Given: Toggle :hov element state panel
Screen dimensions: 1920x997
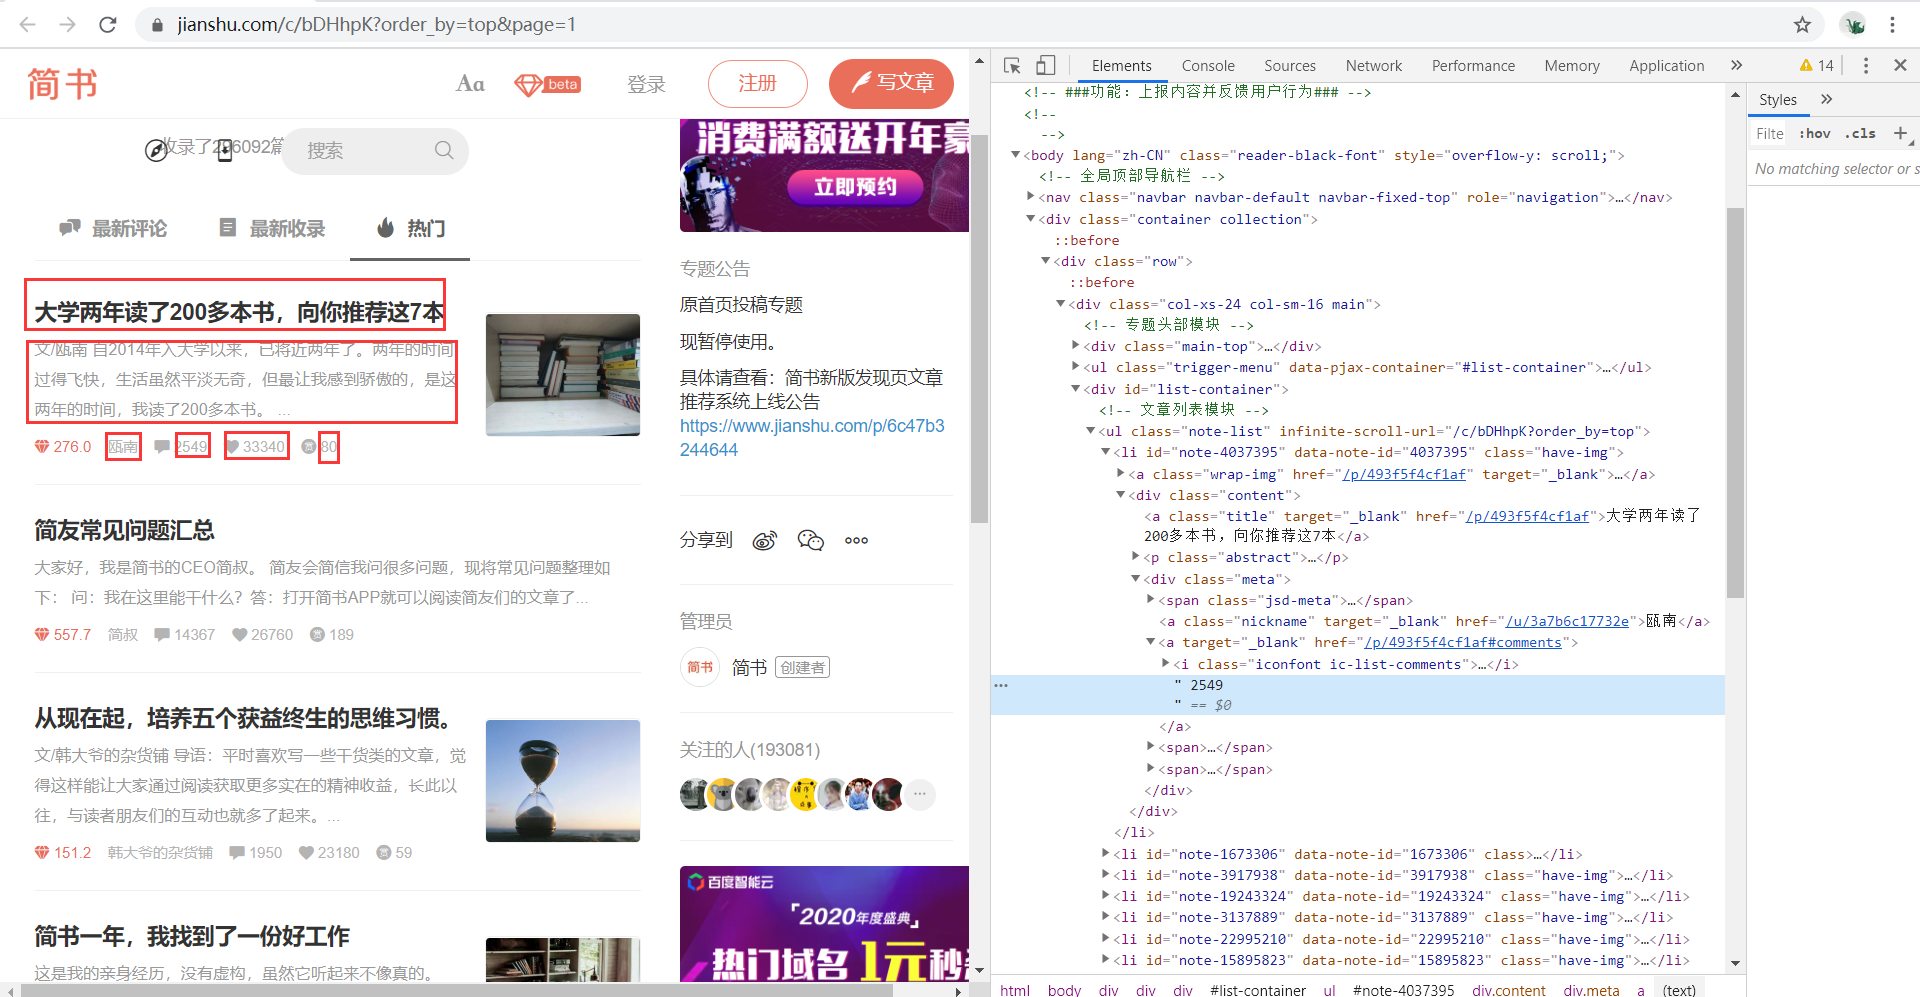Looking at the screenshot, I should coord(1814,133).
